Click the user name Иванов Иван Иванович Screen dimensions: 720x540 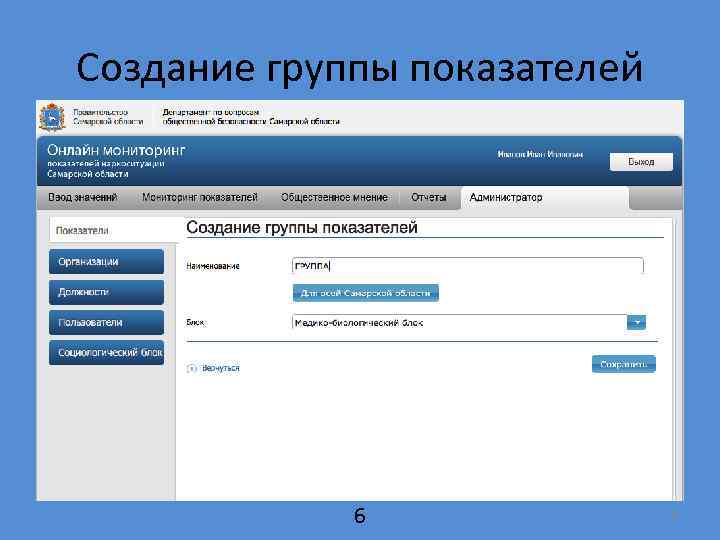540,155
